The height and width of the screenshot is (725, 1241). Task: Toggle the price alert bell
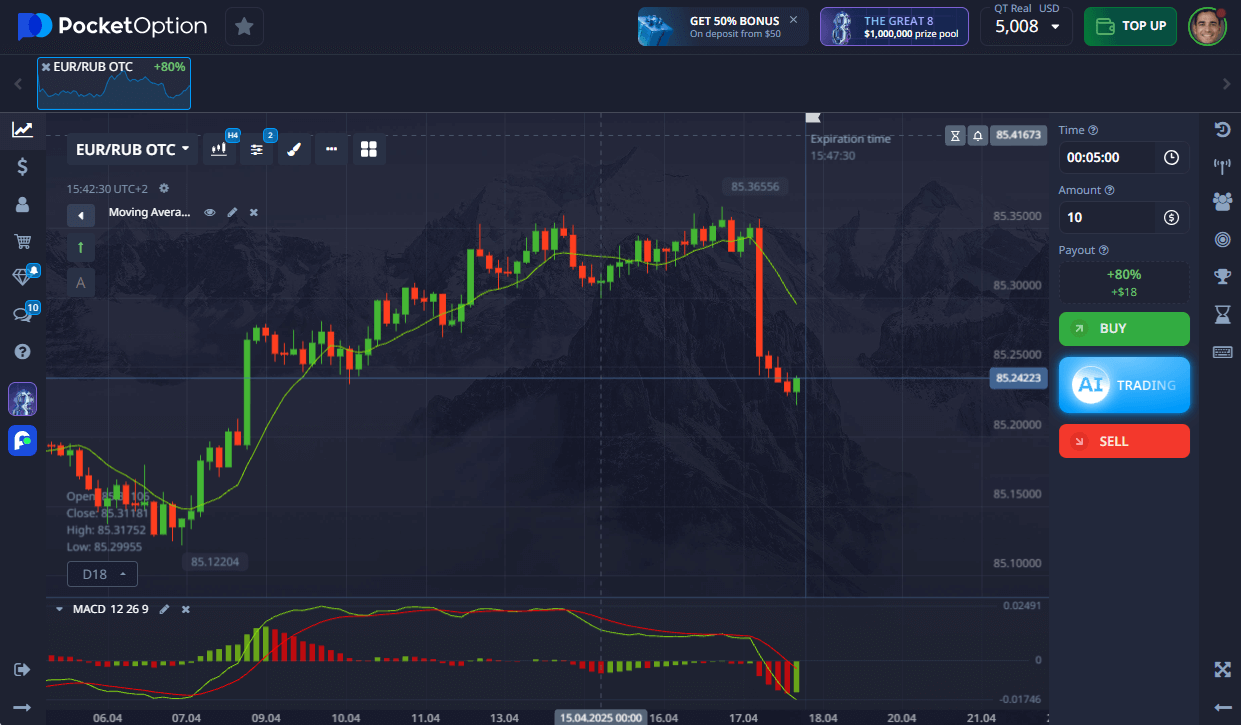[977, 135]
